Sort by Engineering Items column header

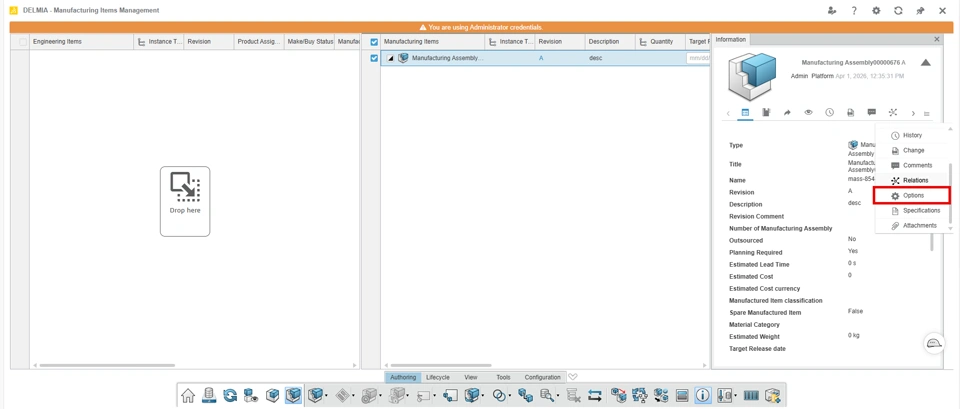[81, 42]
